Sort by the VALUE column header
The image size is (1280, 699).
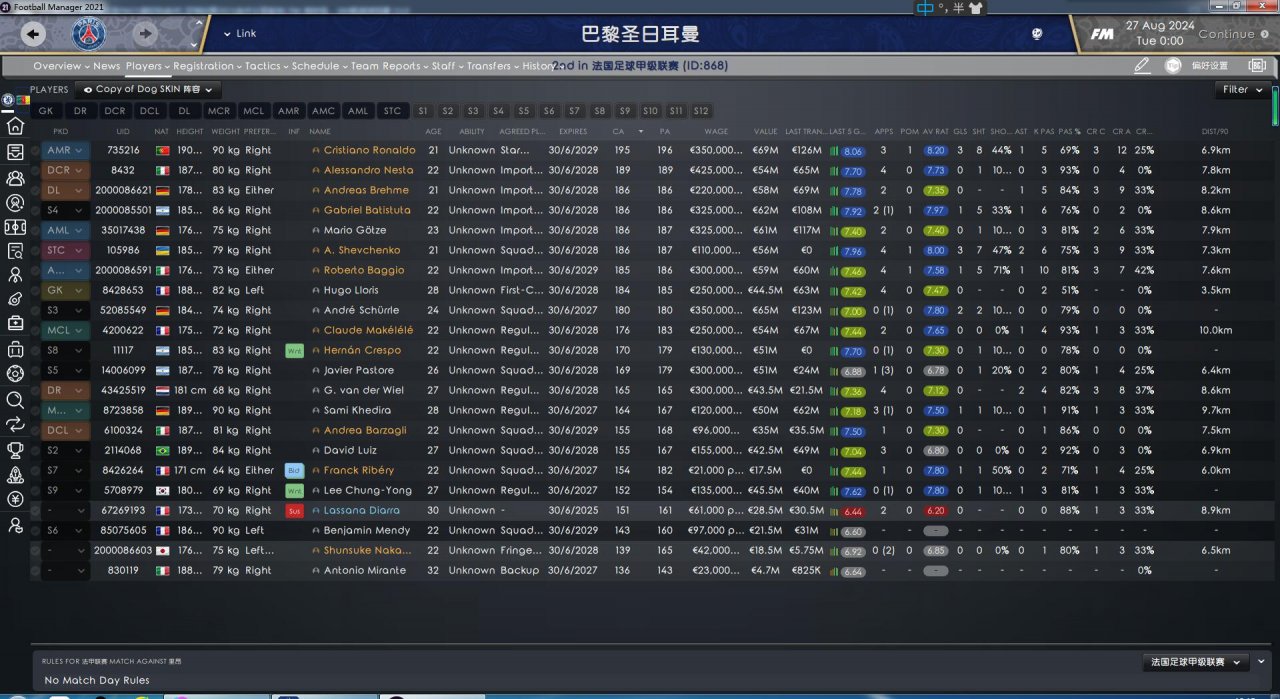click(765, 131)
